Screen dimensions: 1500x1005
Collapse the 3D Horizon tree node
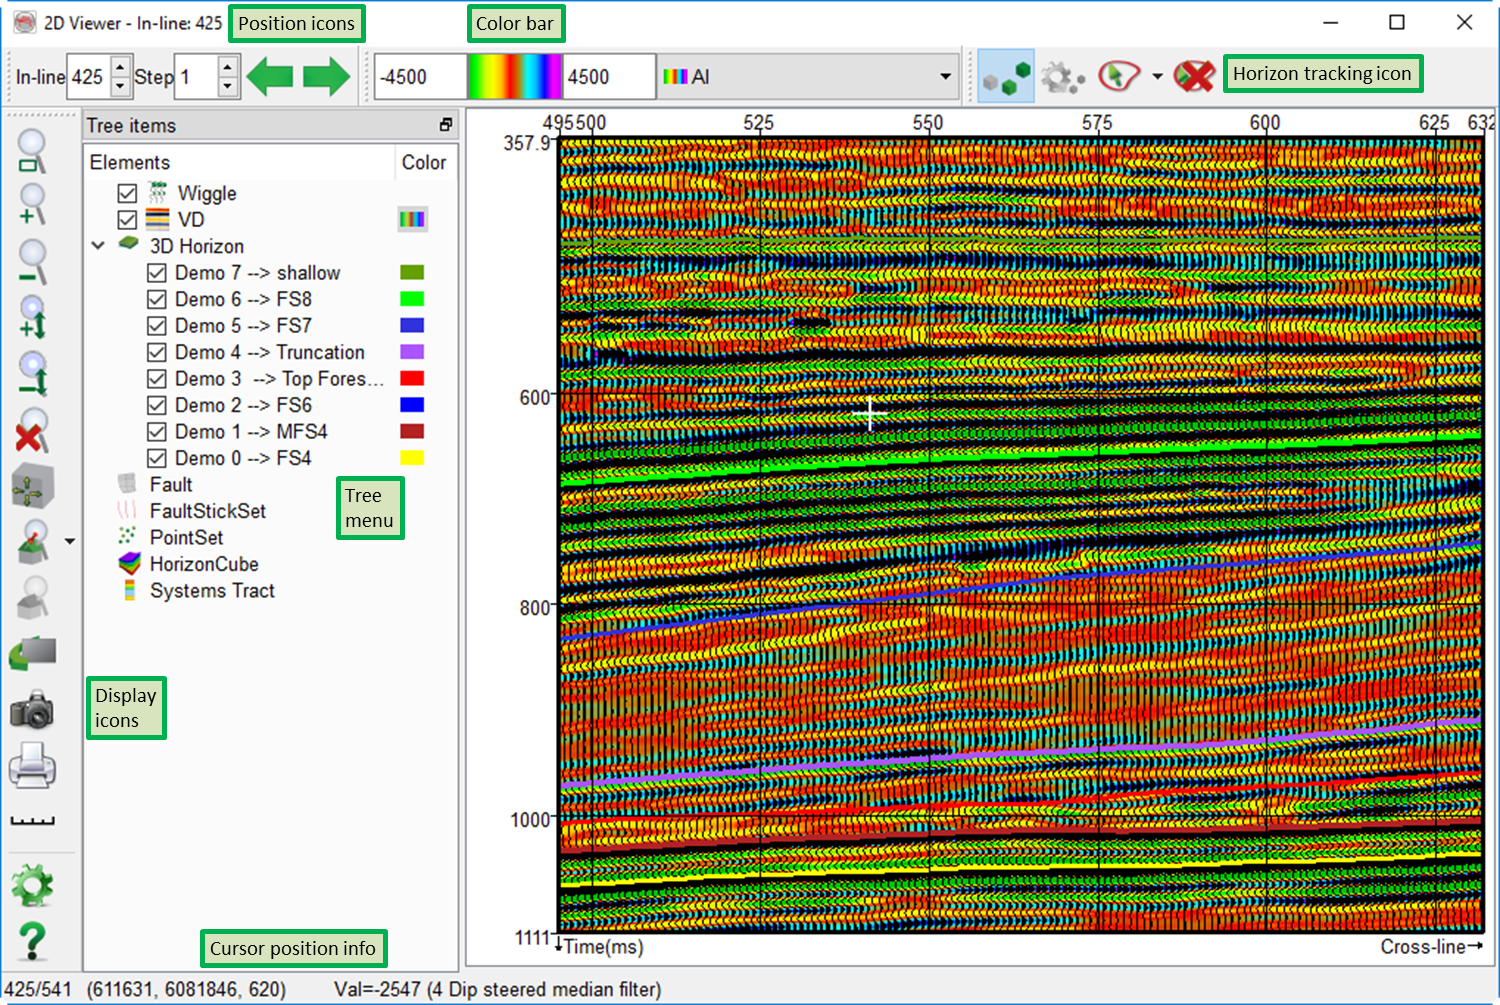click(x=98, y=246)
